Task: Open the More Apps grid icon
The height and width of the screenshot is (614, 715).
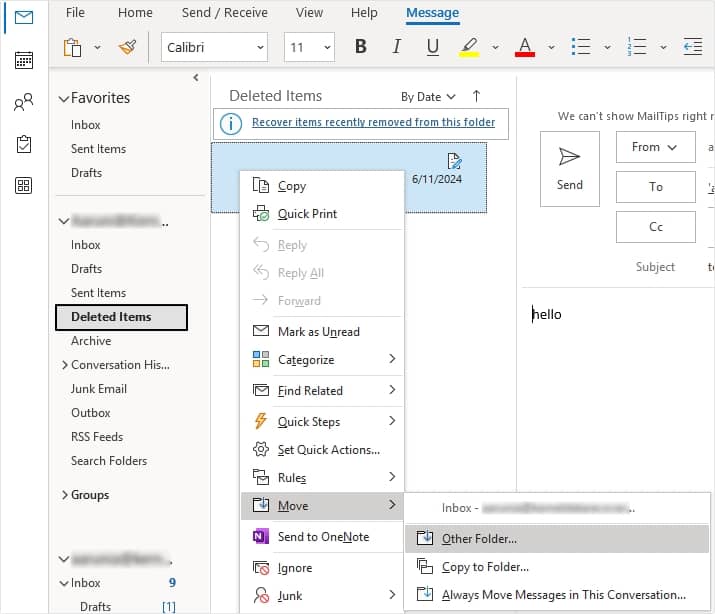Action: (x=24, y=186)
